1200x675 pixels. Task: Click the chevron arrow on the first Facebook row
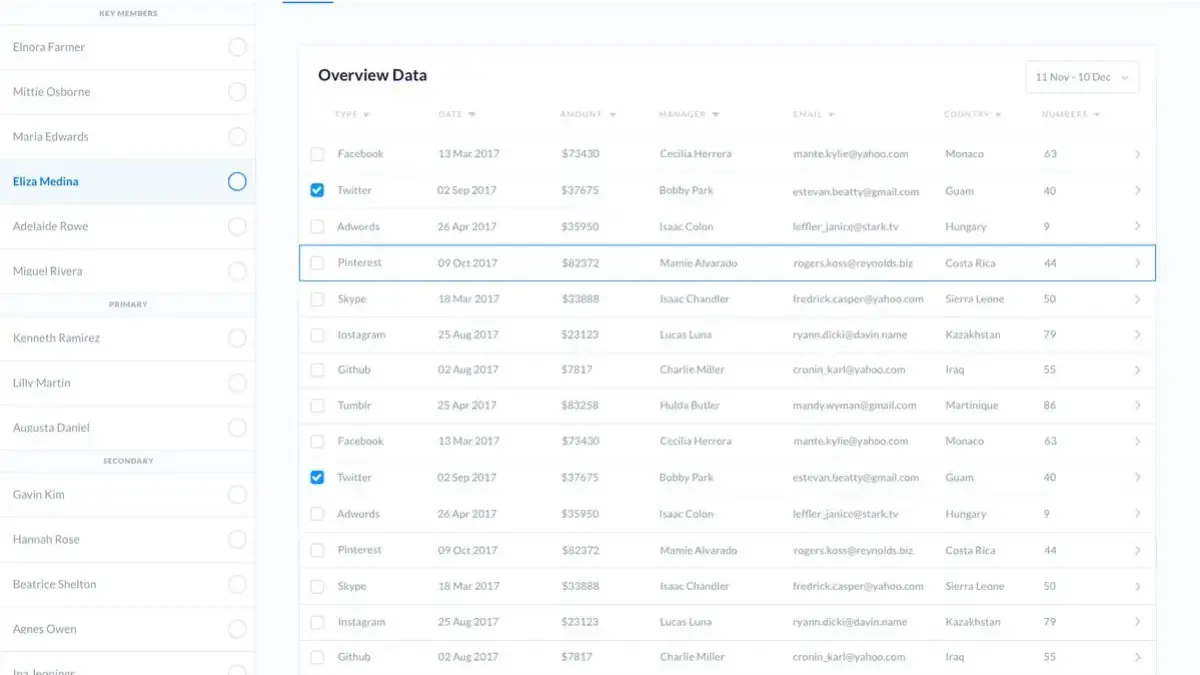[x=1138, y=154]
